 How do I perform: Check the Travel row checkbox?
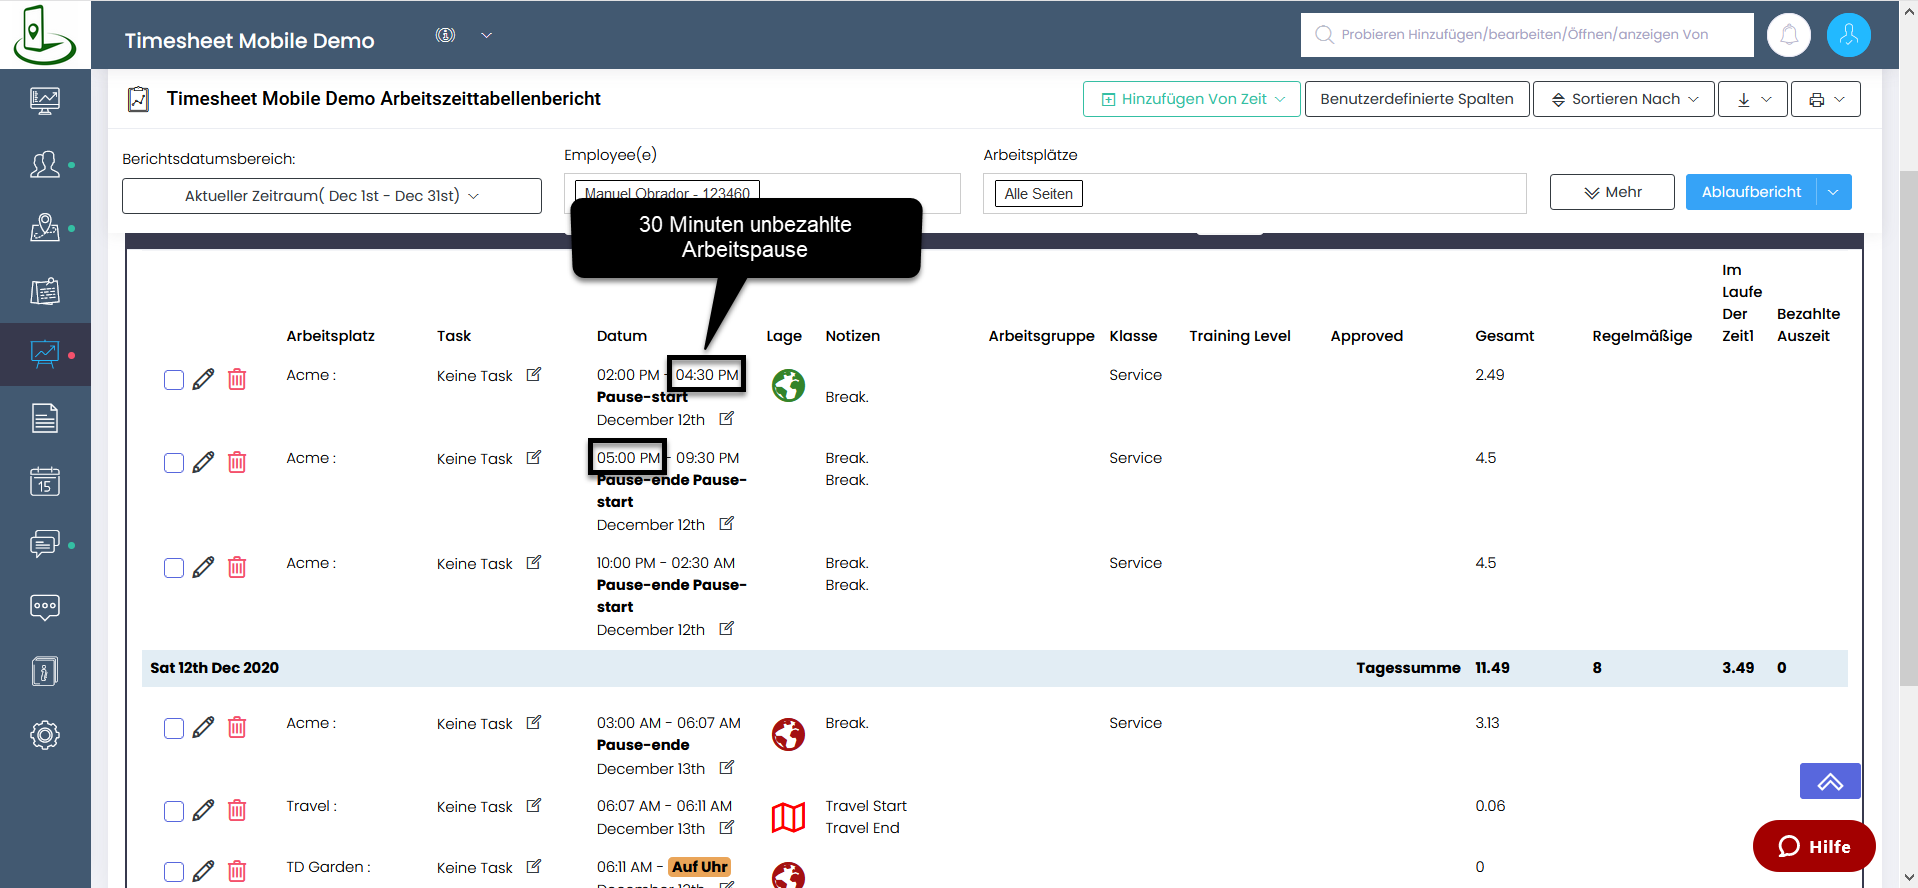click(174, 811)
